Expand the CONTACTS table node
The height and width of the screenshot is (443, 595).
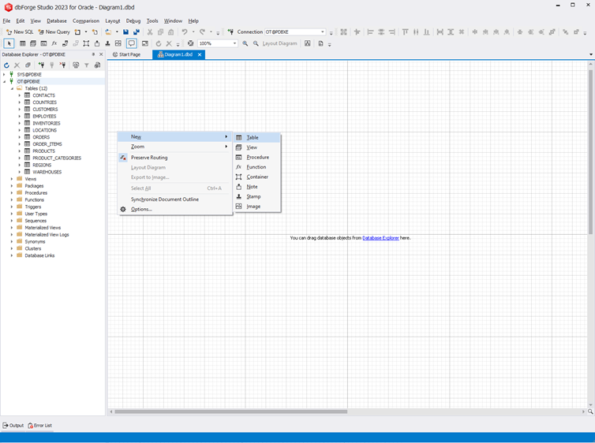click(19, 95)
